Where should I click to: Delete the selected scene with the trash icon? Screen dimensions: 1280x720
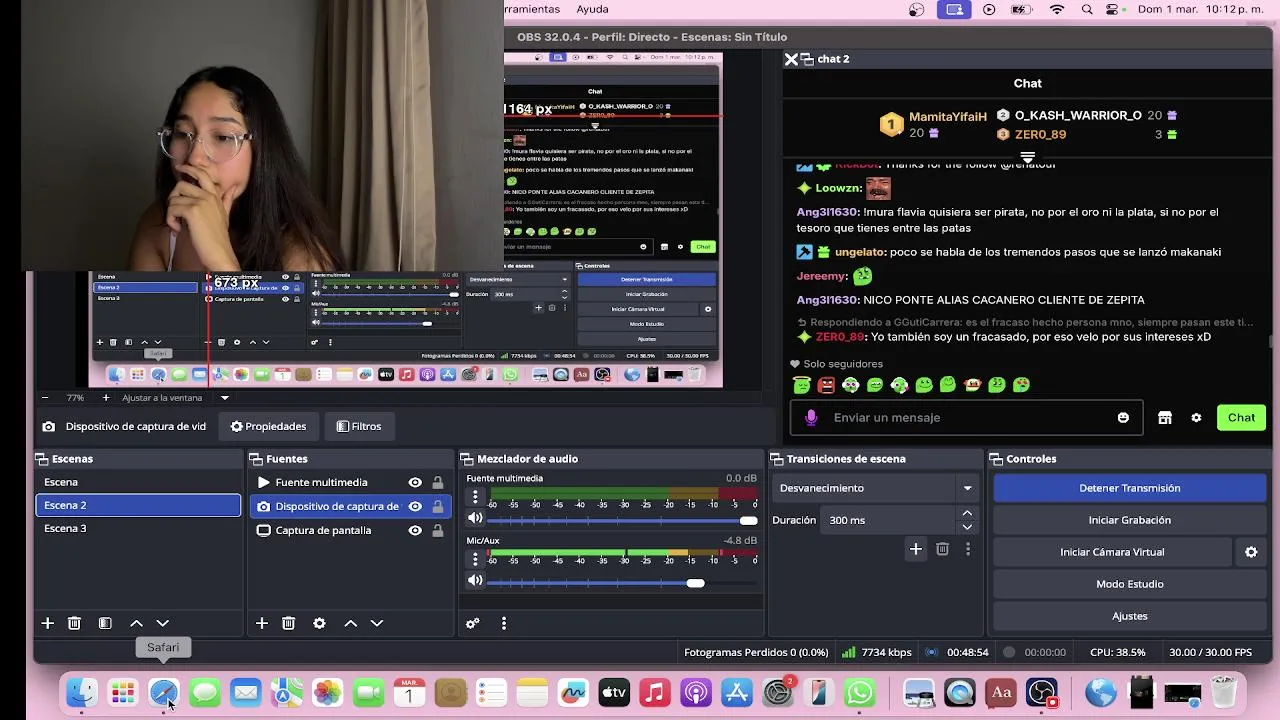click(x=74, y=623)
